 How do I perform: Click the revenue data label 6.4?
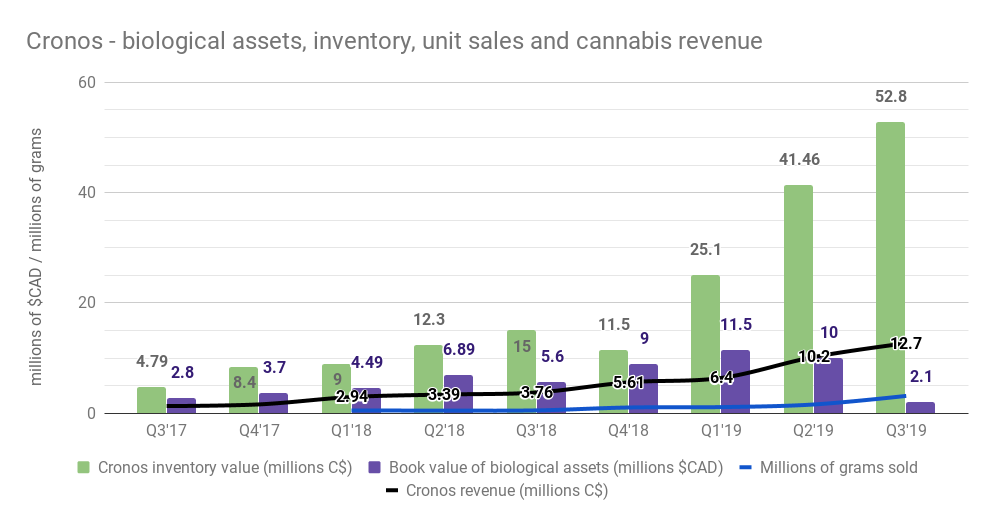pos(722,378)
